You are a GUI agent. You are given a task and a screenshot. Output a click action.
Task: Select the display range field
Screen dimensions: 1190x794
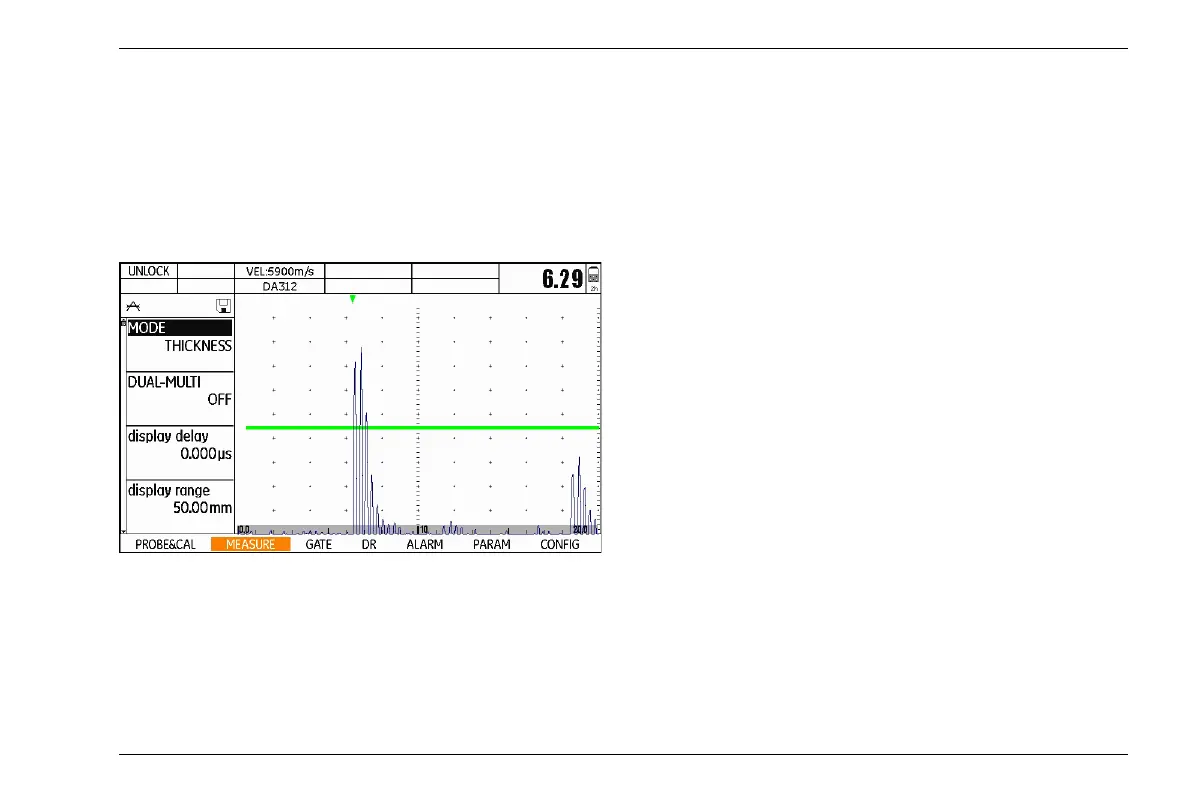(x=180, y=506)
